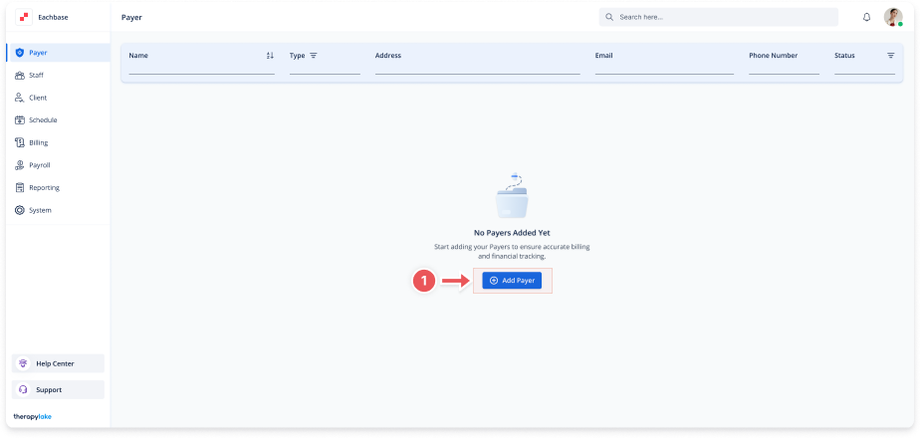Click the Support button

pos(58,390)
